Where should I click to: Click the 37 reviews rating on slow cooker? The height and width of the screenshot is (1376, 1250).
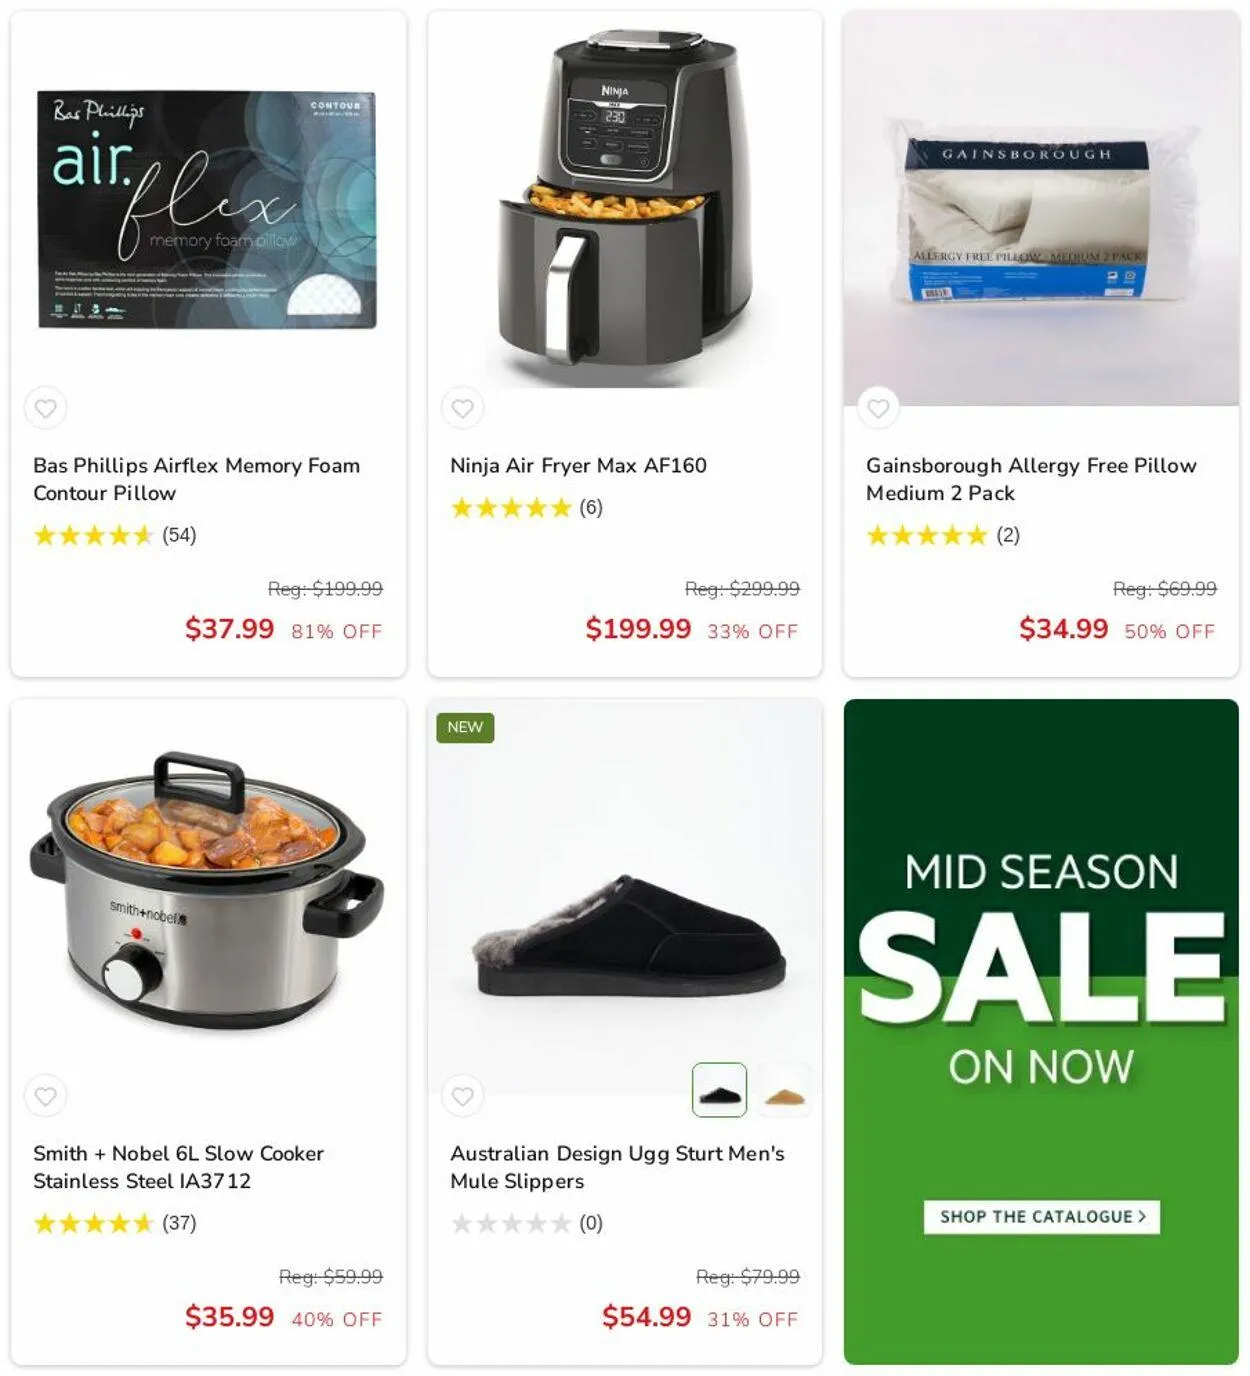[x=115, y=1223]
